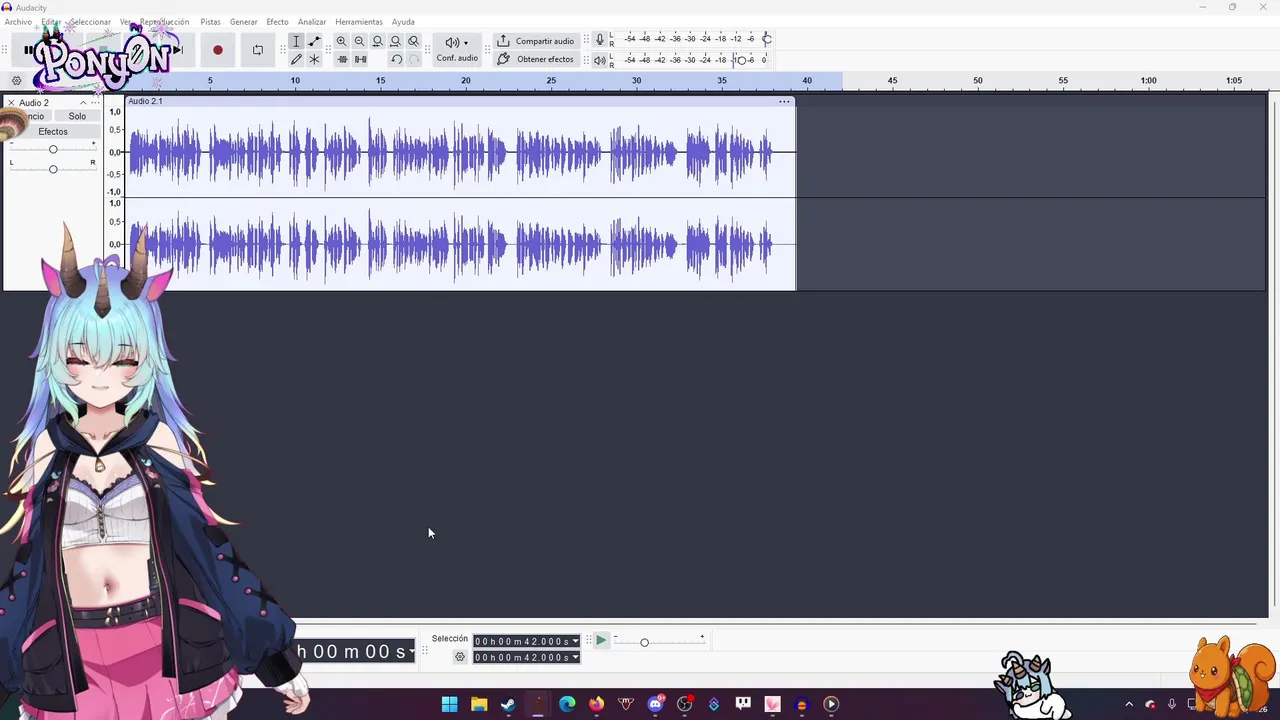Select the Audio 2.1 clip title bar

coord(459,101)
